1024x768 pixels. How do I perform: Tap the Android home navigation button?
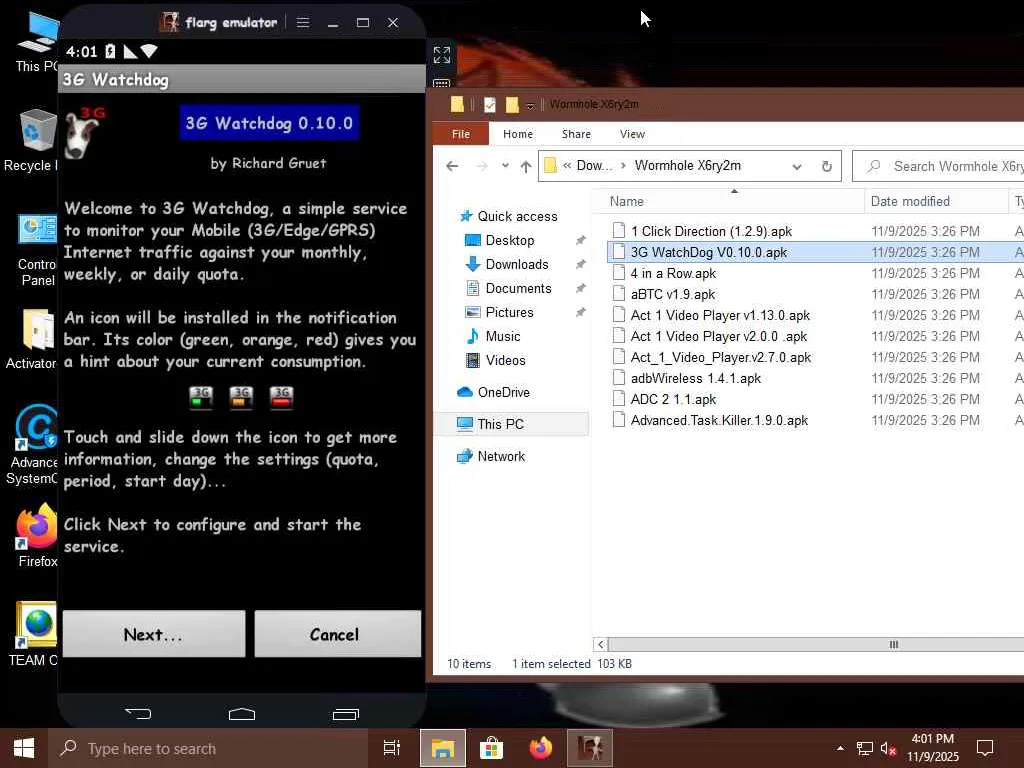coord(242,714)
